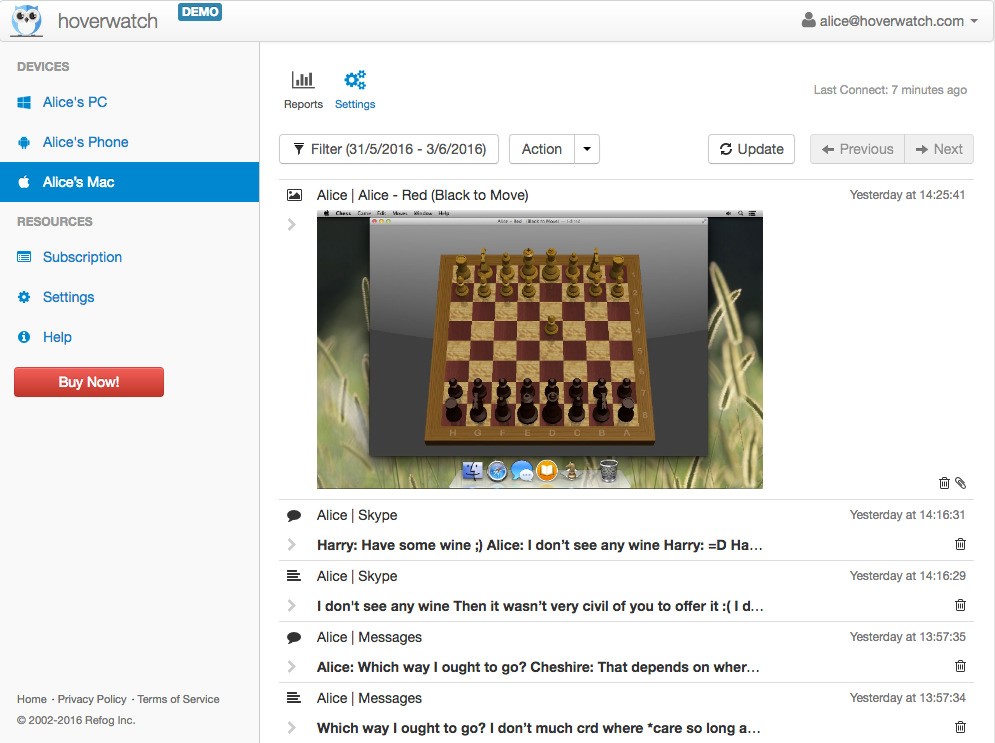Follow the Privacy Policy footer link
Screen dimensions: 995x743
tap(92, 699)
